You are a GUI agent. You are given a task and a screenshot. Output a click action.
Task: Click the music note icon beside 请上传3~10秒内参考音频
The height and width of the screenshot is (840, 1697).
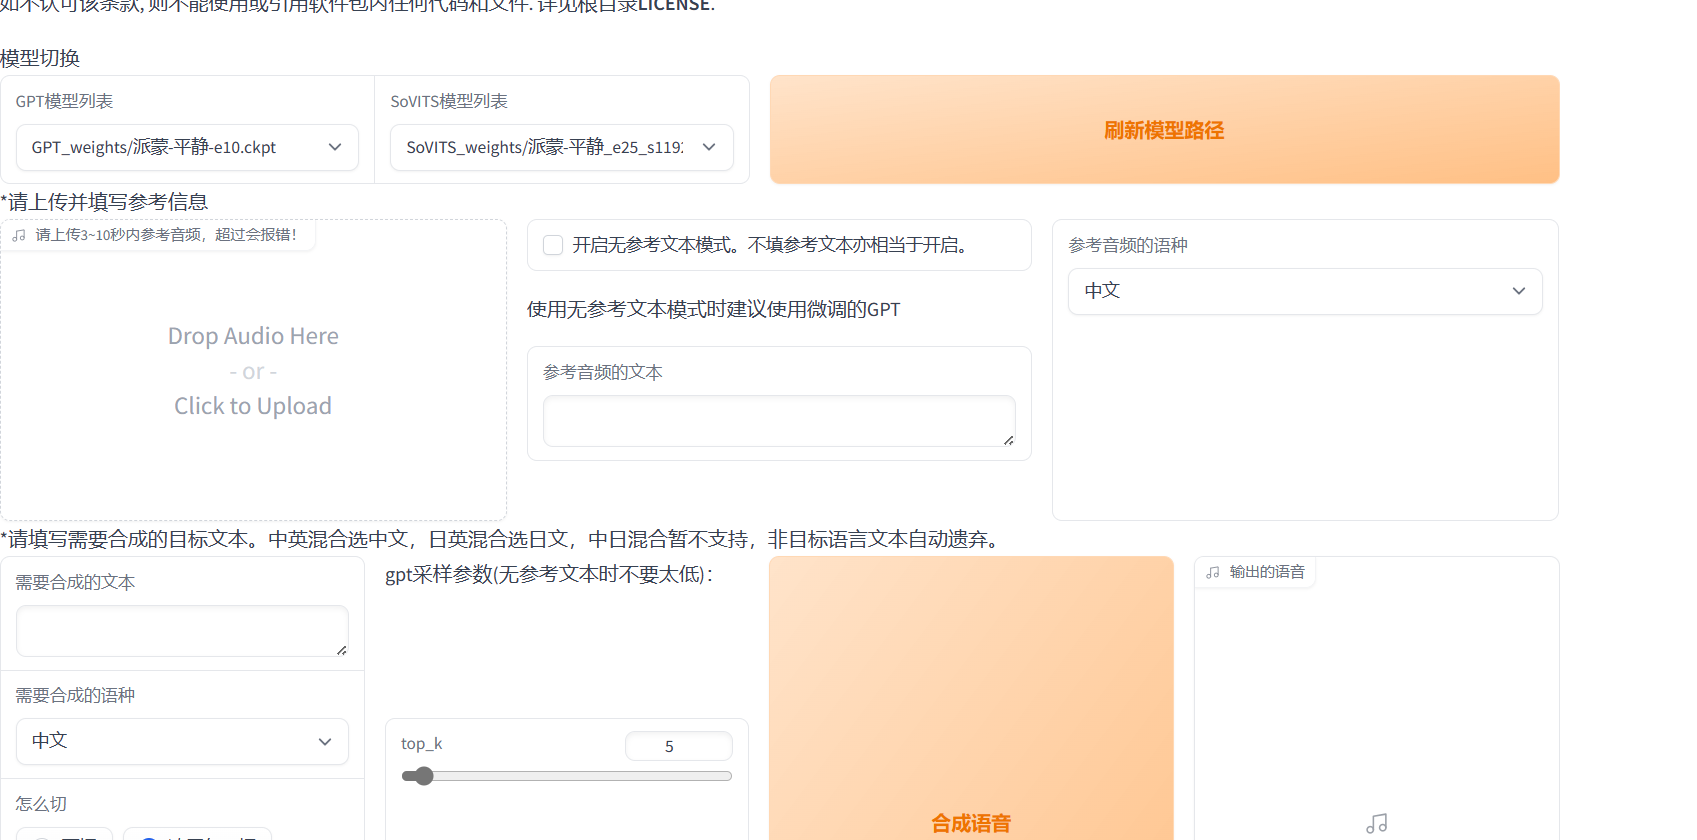pos(19,235)
